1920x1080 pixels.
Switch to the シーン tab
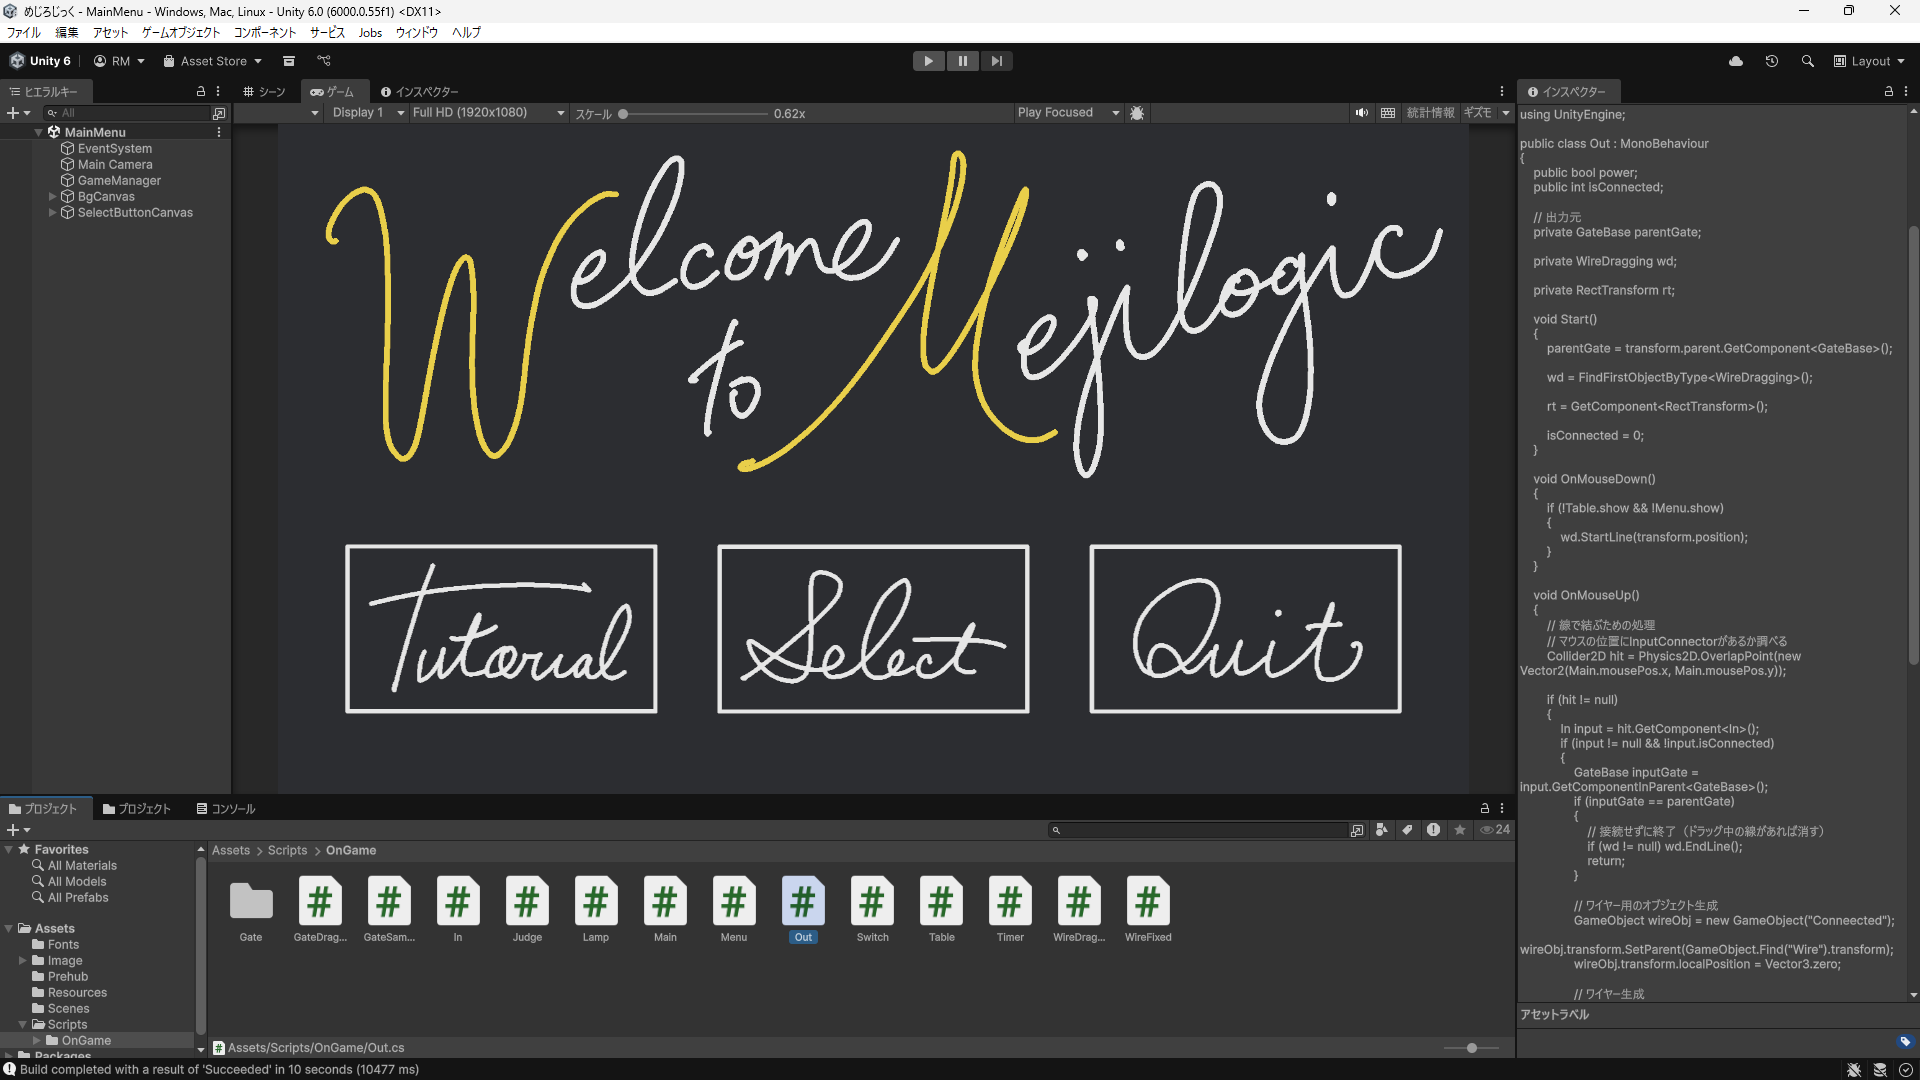(x=265, y=92)
